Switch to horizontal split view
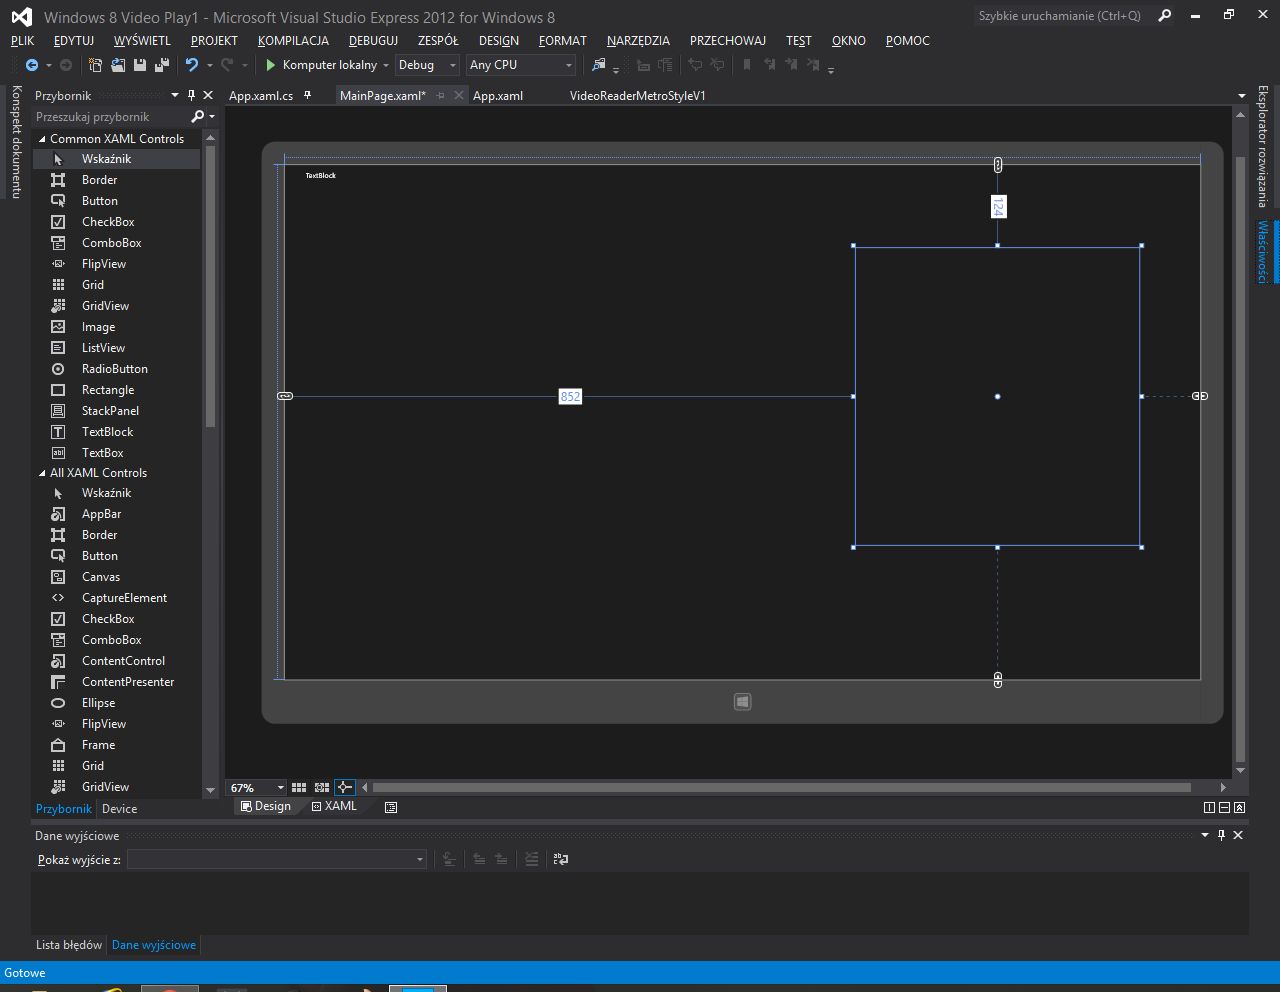Viewport: 1280px width, 992px height. (x=1224, y=807)
